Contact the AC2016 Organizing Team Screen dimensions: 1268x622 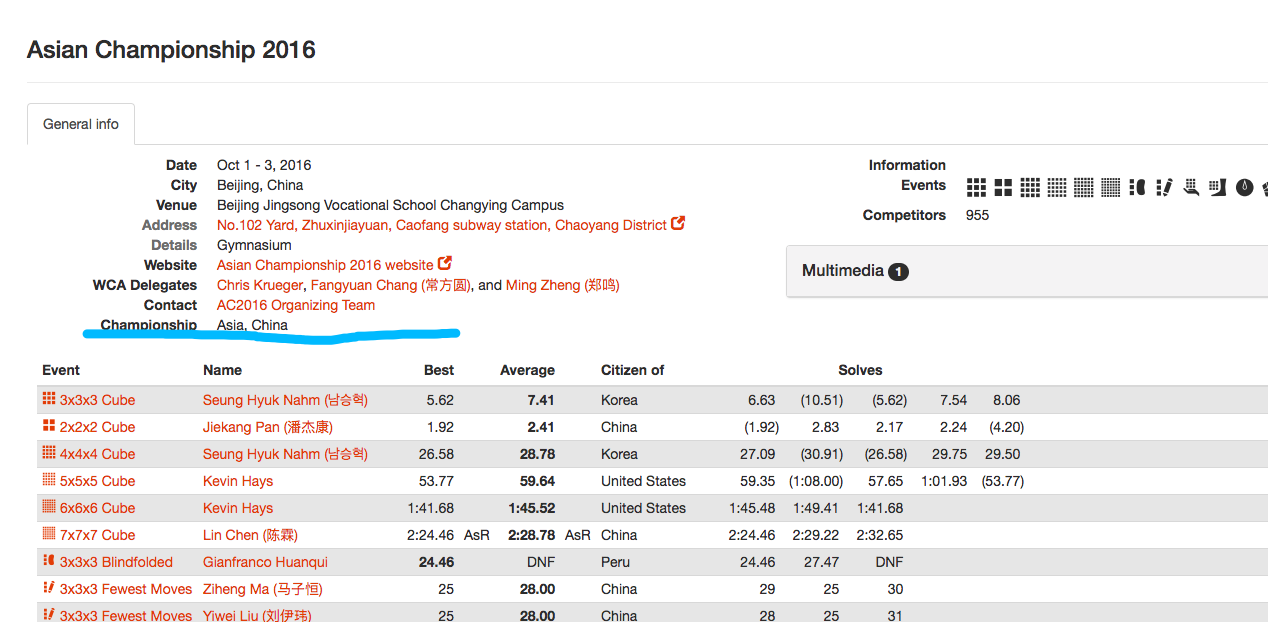pos(296,305)
